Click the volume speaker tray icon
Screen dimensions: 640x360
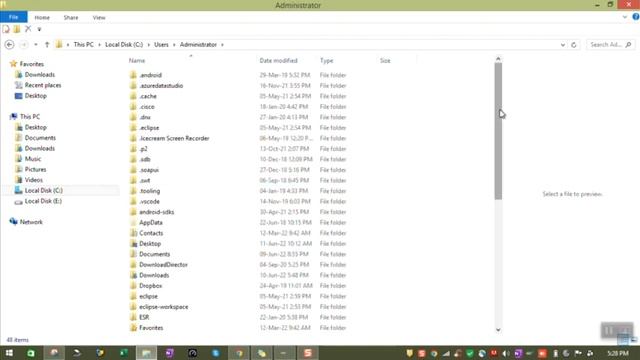coord(506,353)
